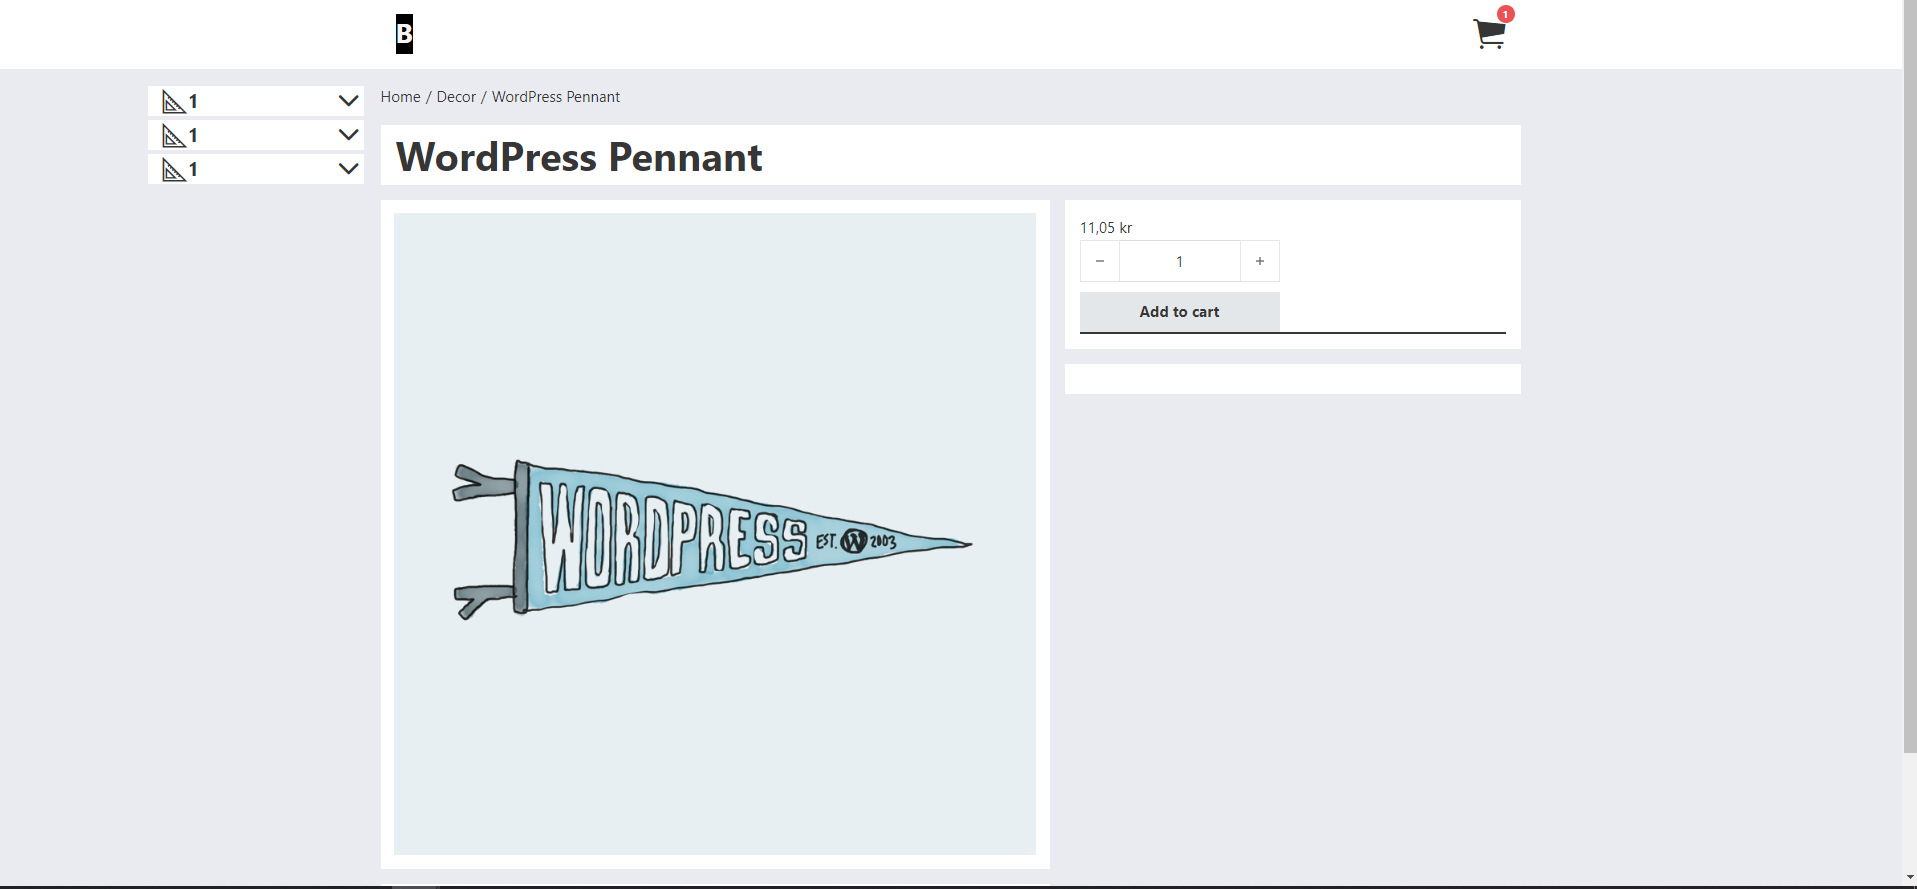This screenshot has height=889, width=1917.
Task: Click the red cart count badge
Action: point(1505,14)
